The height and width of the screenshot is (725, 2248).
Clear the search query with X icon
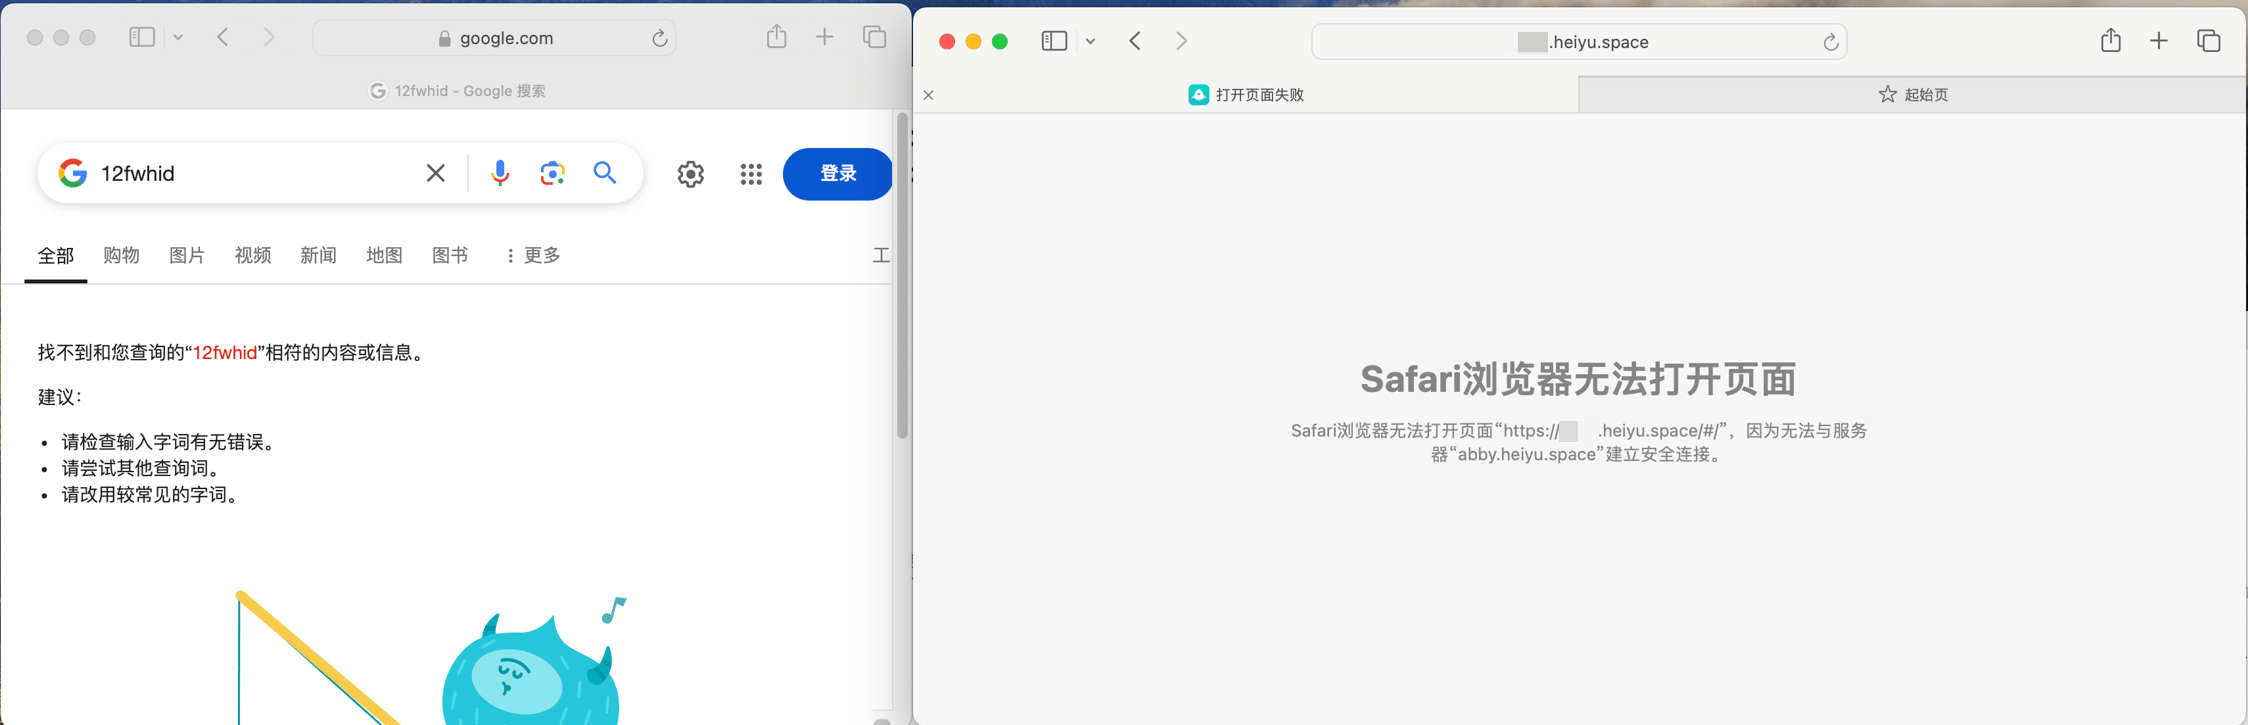click(436, 173)
